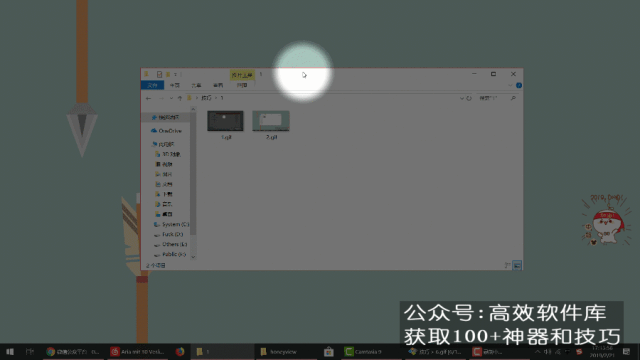Click the navigation pane scrollbar thumb
Screen dimensions: 640x360
(x=193, y=173)
